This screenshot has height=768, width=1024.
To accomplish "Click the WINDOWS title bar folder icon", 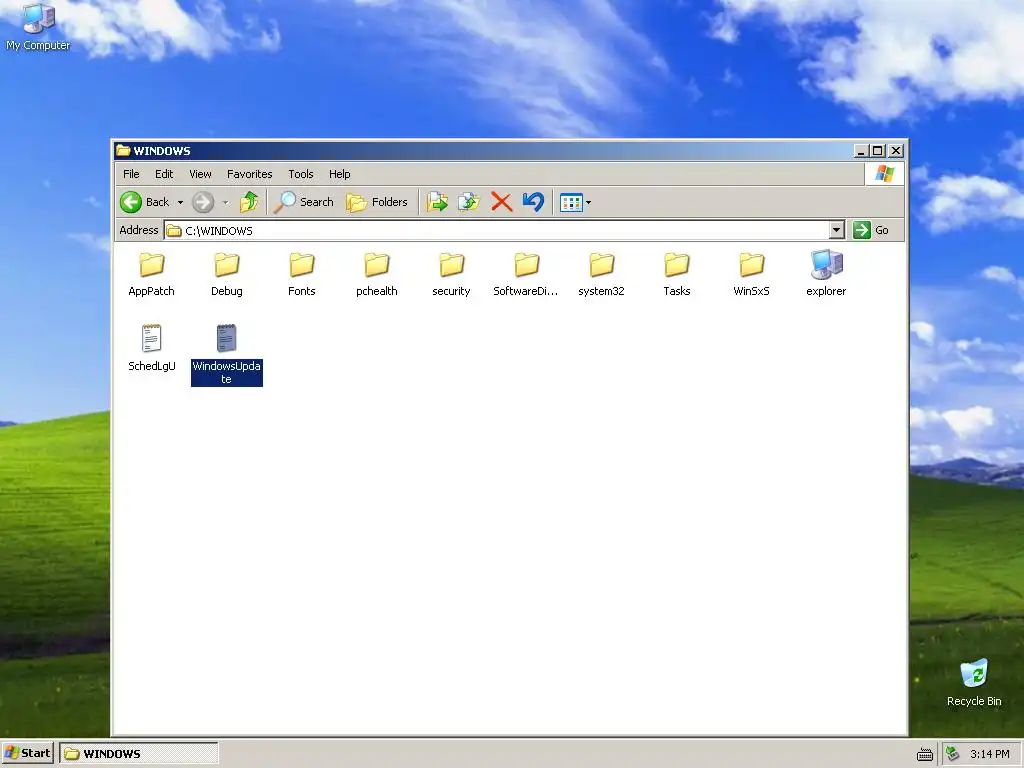I will 123,151.
